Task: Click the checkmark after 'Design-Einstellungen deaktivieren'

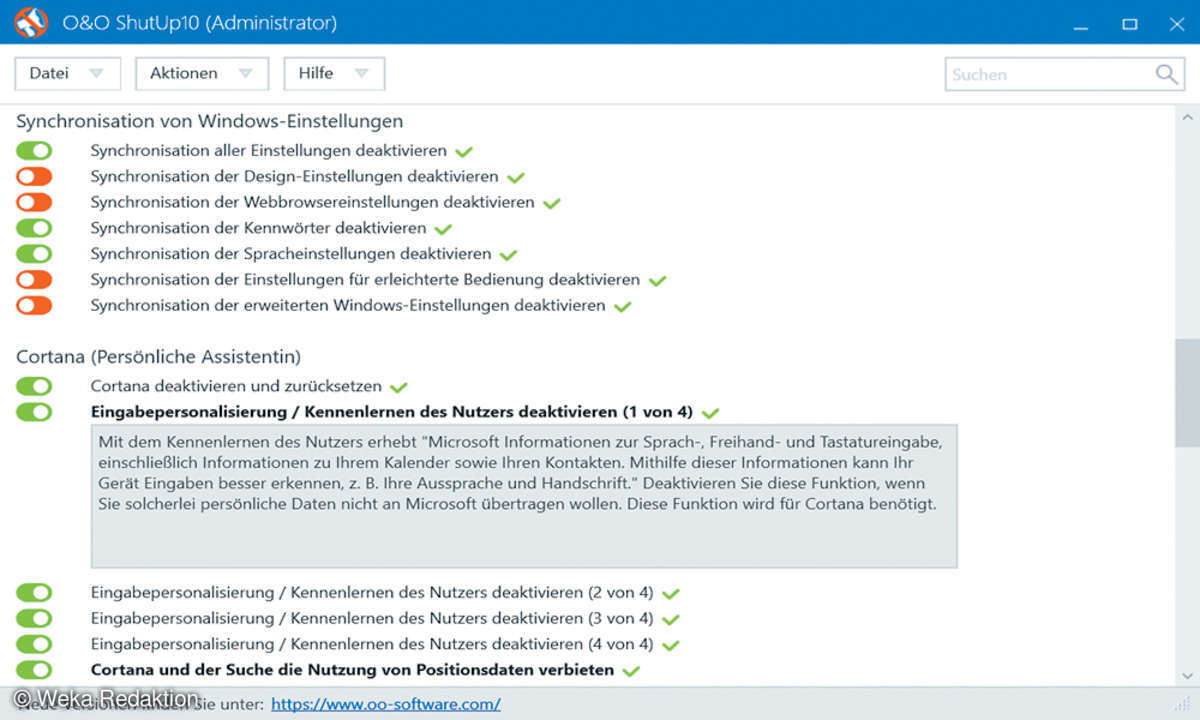Action: 516,178
